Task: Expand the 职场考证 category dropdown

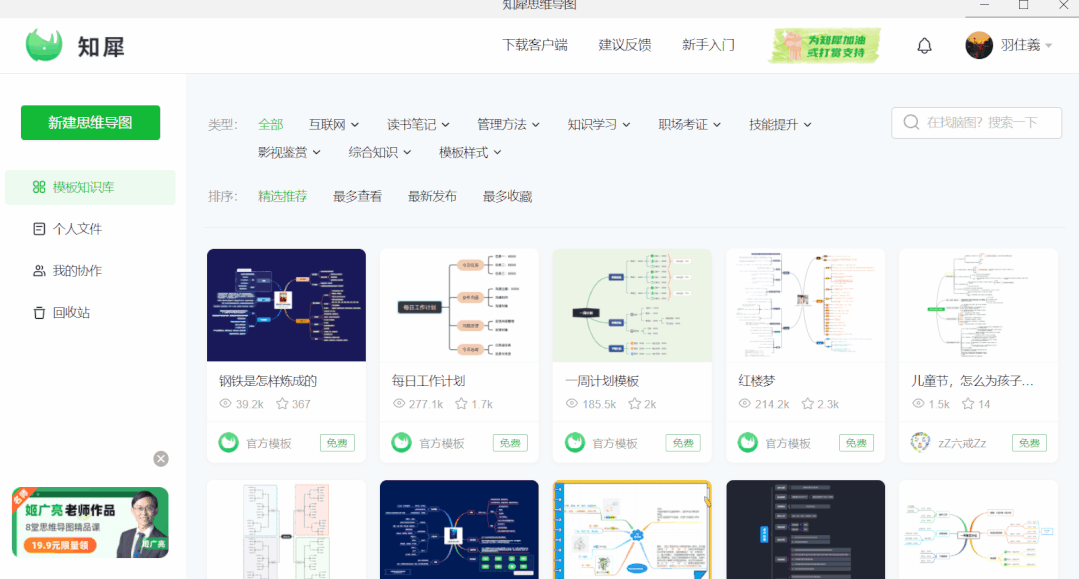Action: click(x=690, y=125)
